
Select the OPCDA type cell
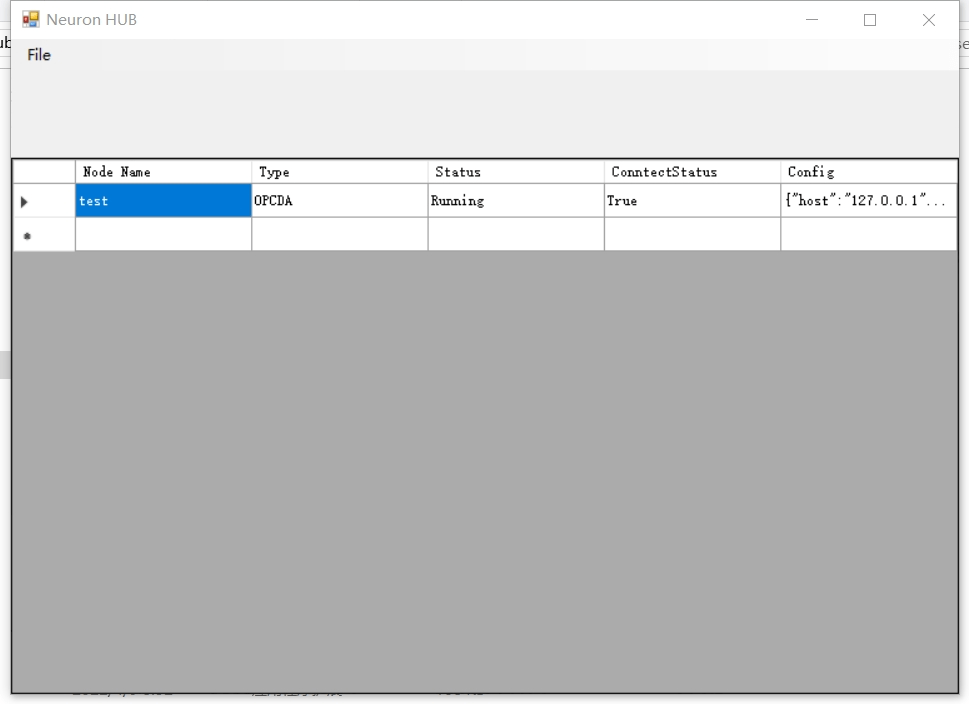point(339,201)
